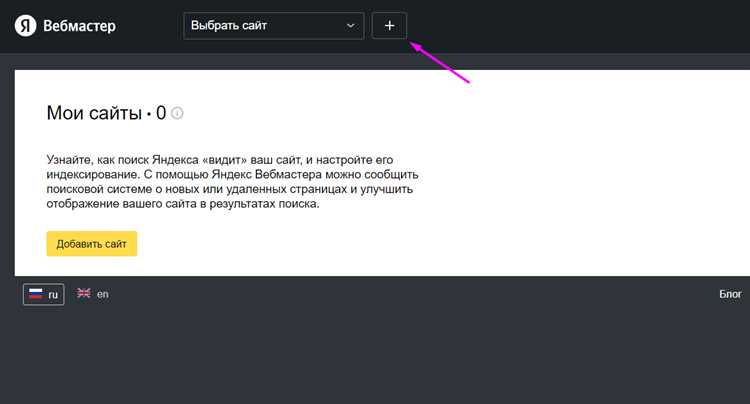The height and width of the screenshot is (404, 750).
Task: Click the info icon next to Мои сайты
Action: pyautogui.click(x=177, y=113)
